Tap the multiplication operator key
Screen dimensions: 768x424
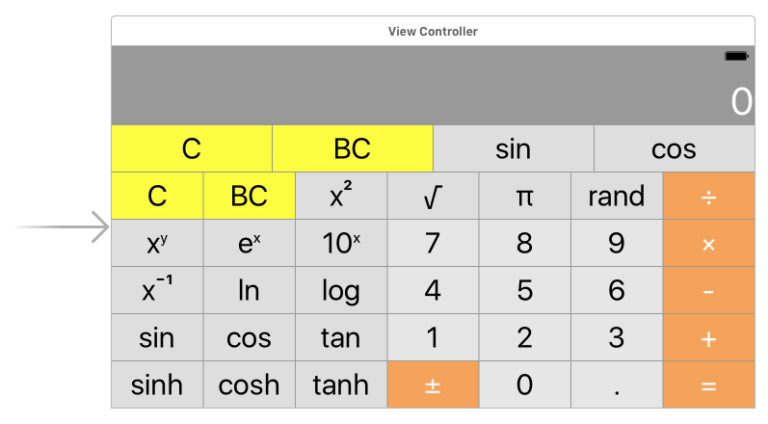(709, 243)
